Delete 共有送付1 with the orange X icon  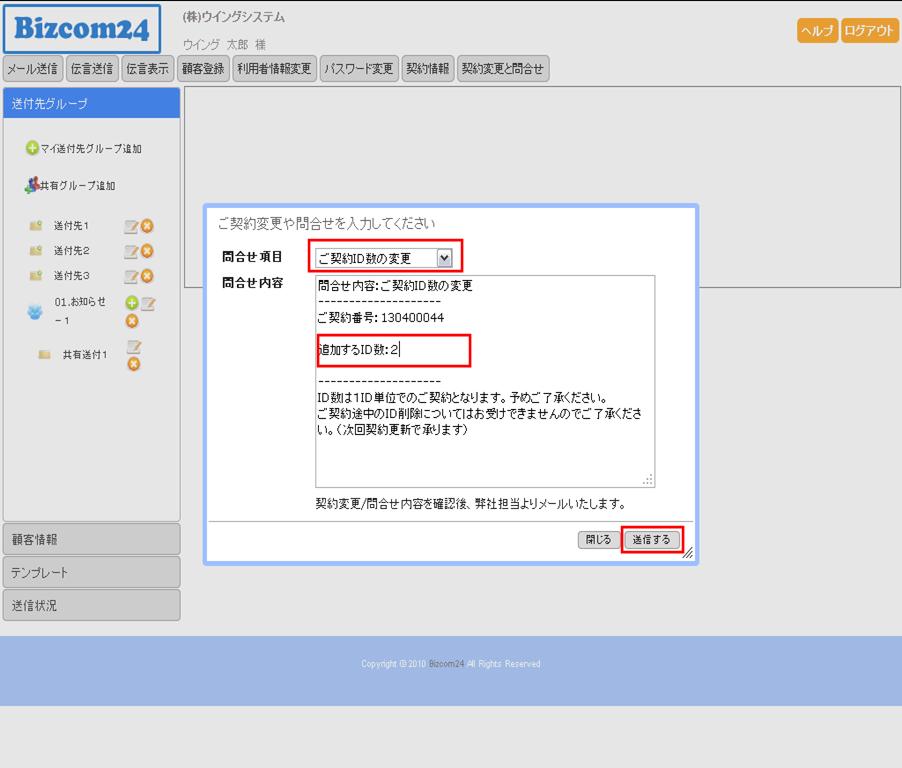(133, 364)
